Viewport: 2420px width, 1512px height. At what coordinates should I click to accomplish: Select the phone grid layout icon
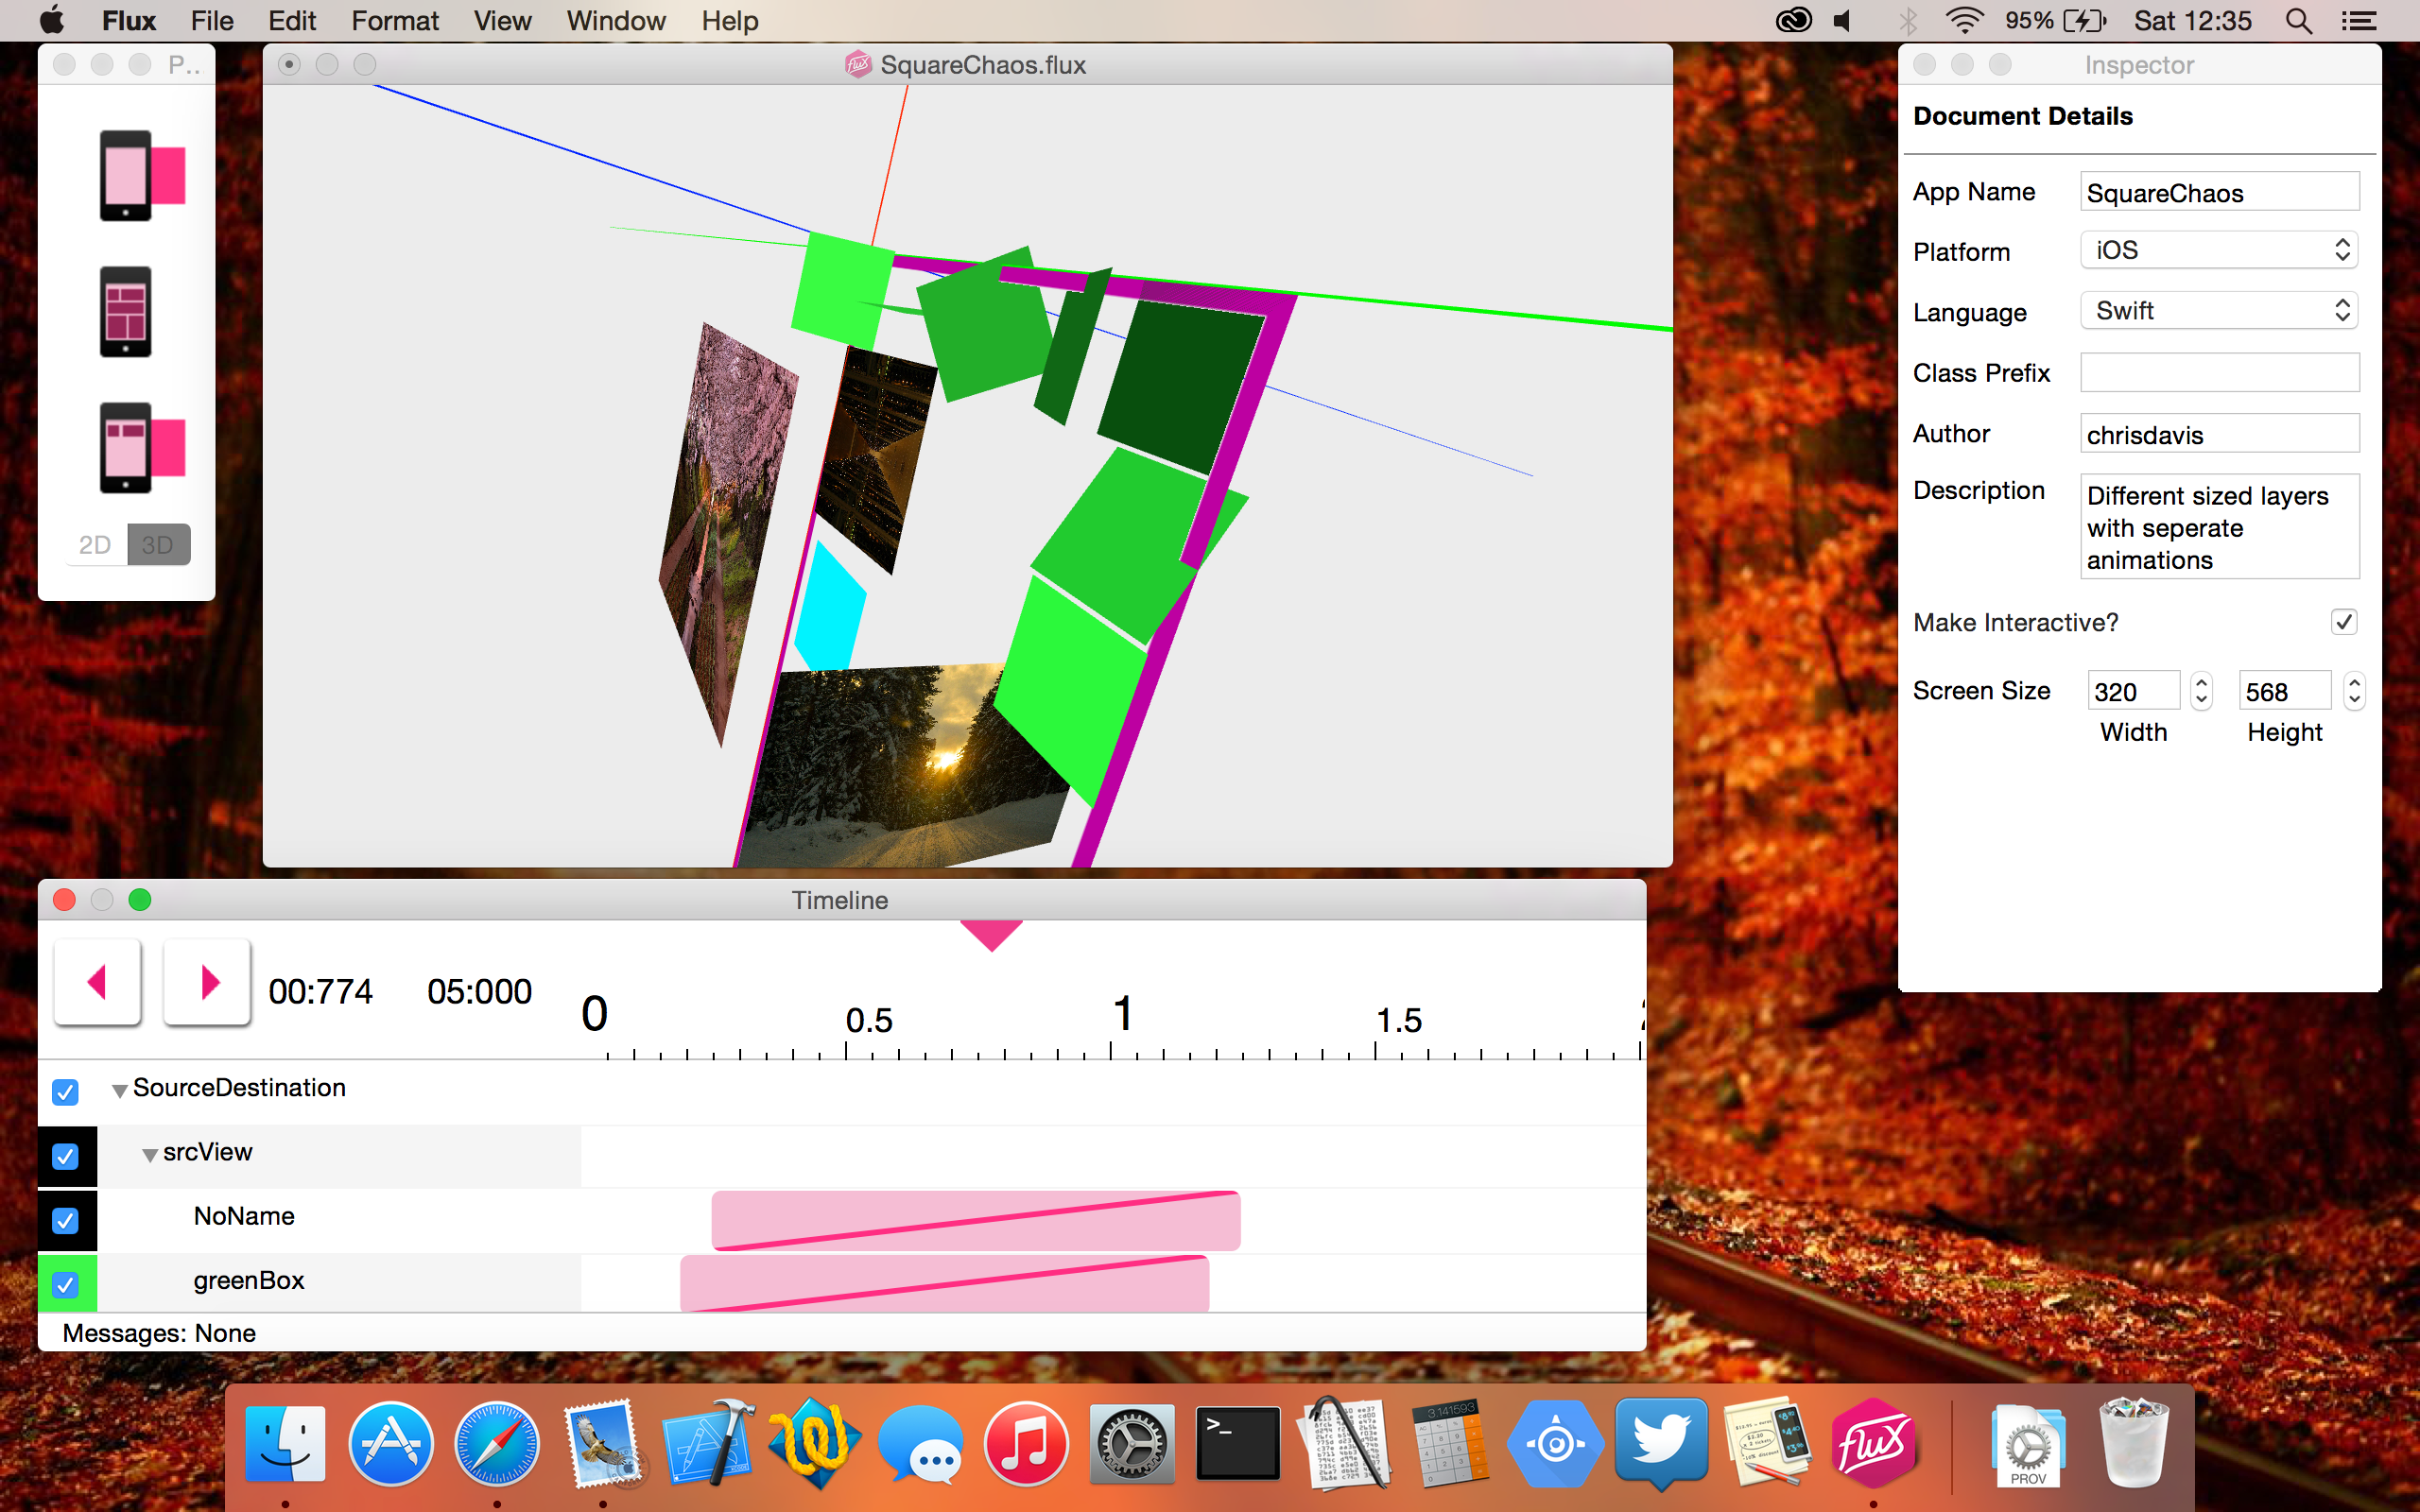pos(125,312)
